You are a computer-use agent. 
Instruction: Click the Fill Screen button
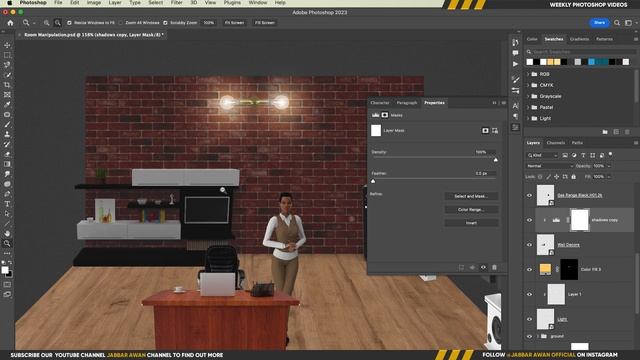click(x=264, y=23)
